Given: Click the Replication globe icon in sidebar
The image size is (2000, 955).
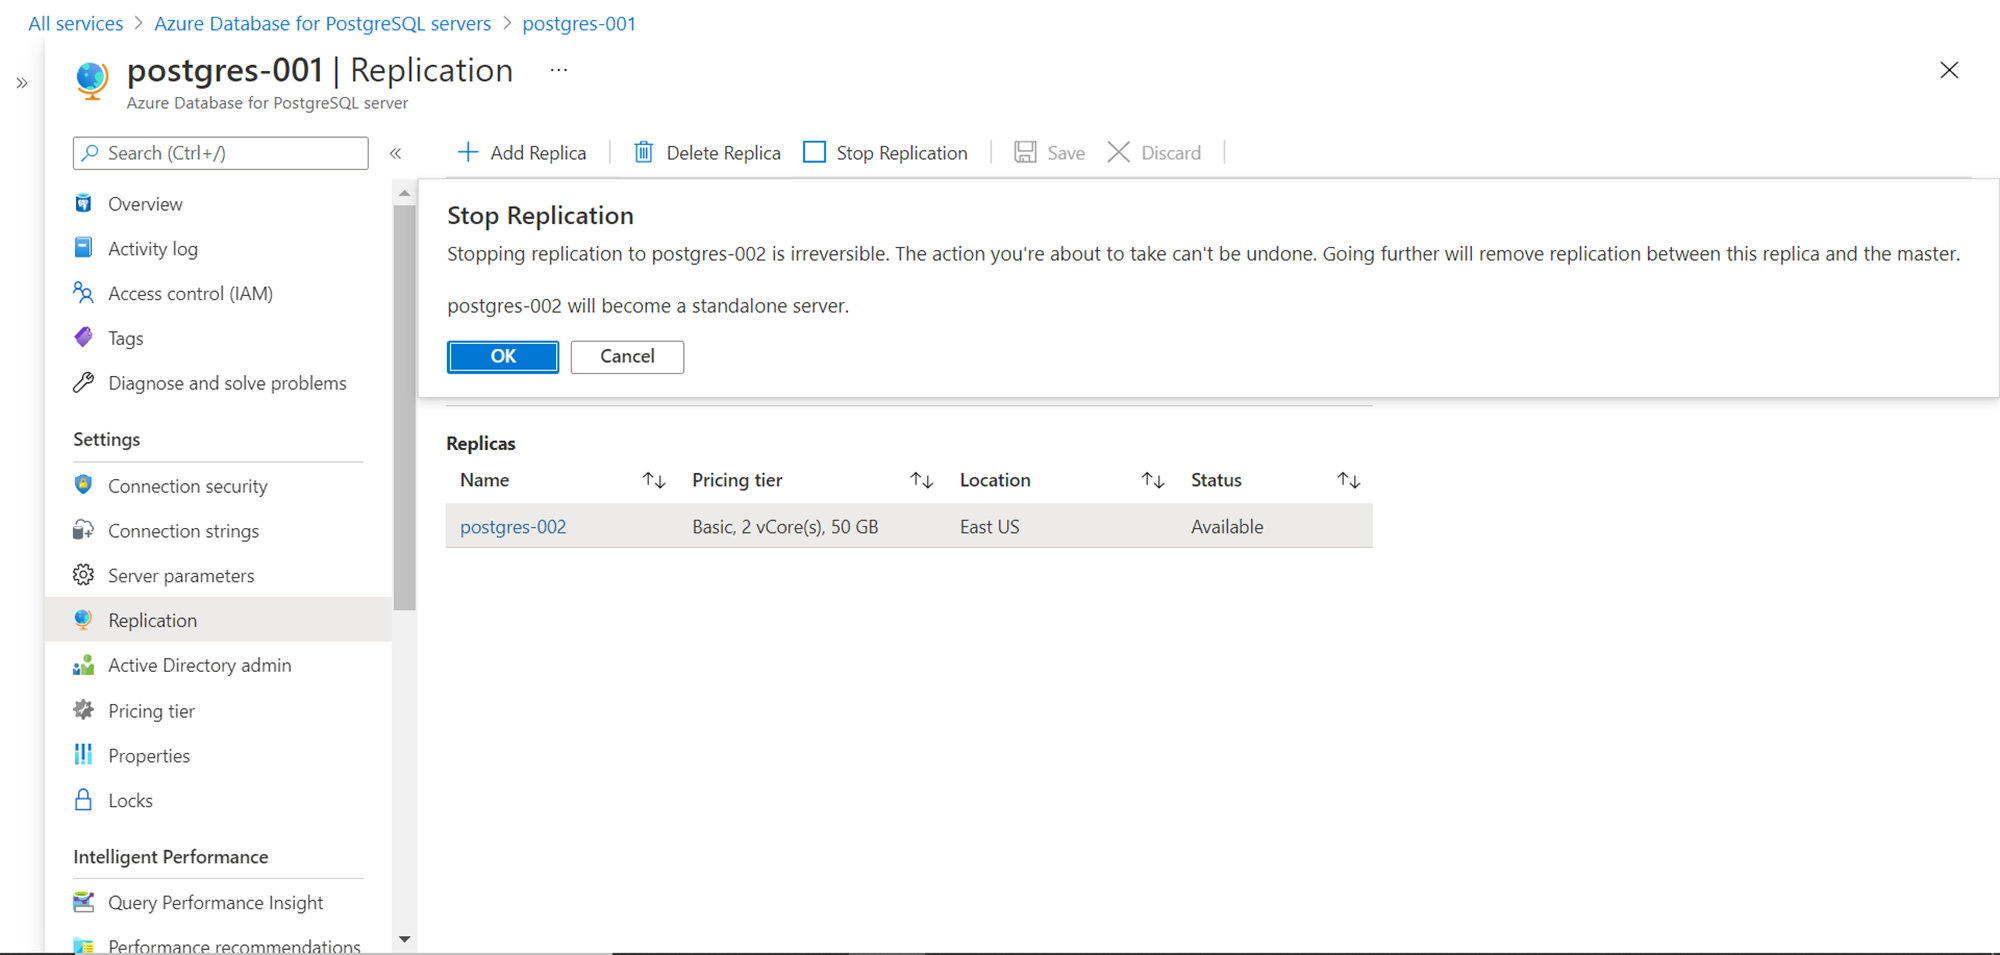Looking at the screenshot, I should click(84, 620).
